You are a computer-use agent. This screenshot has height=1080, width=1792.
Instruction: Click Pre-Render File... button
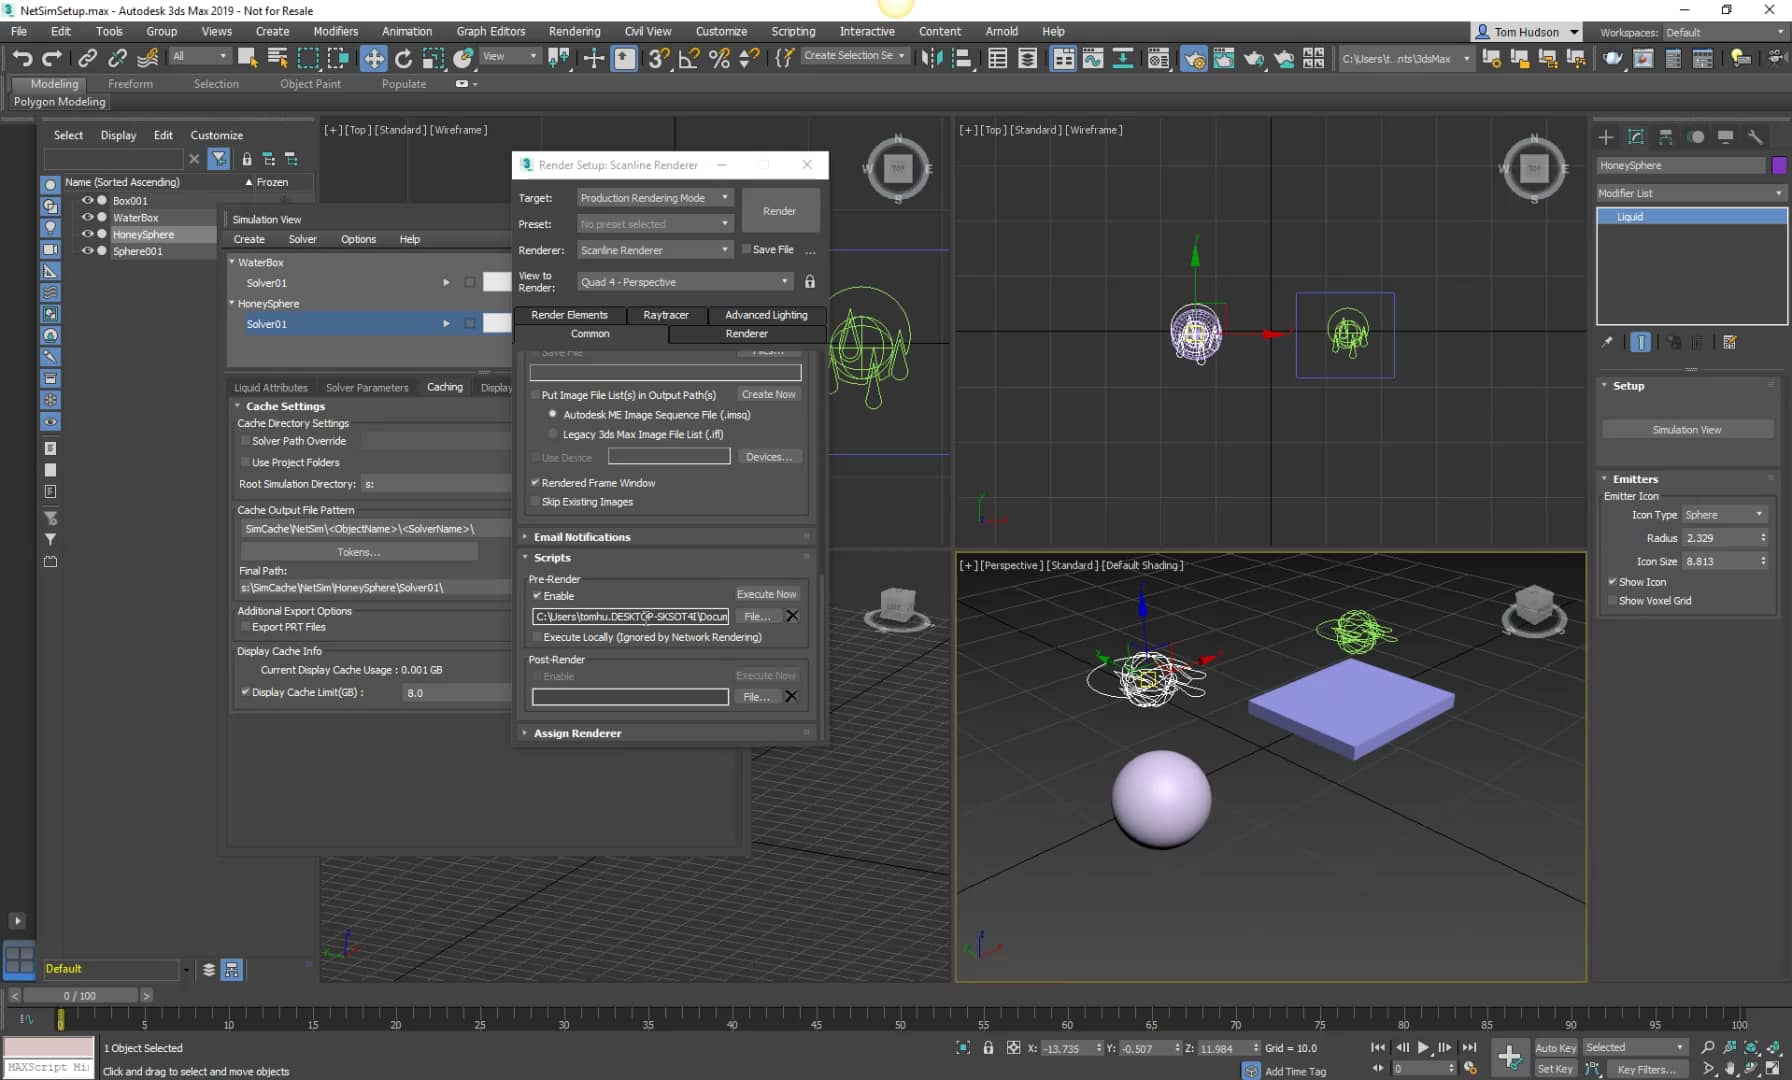pyautogui.click(x=757, y=616)
